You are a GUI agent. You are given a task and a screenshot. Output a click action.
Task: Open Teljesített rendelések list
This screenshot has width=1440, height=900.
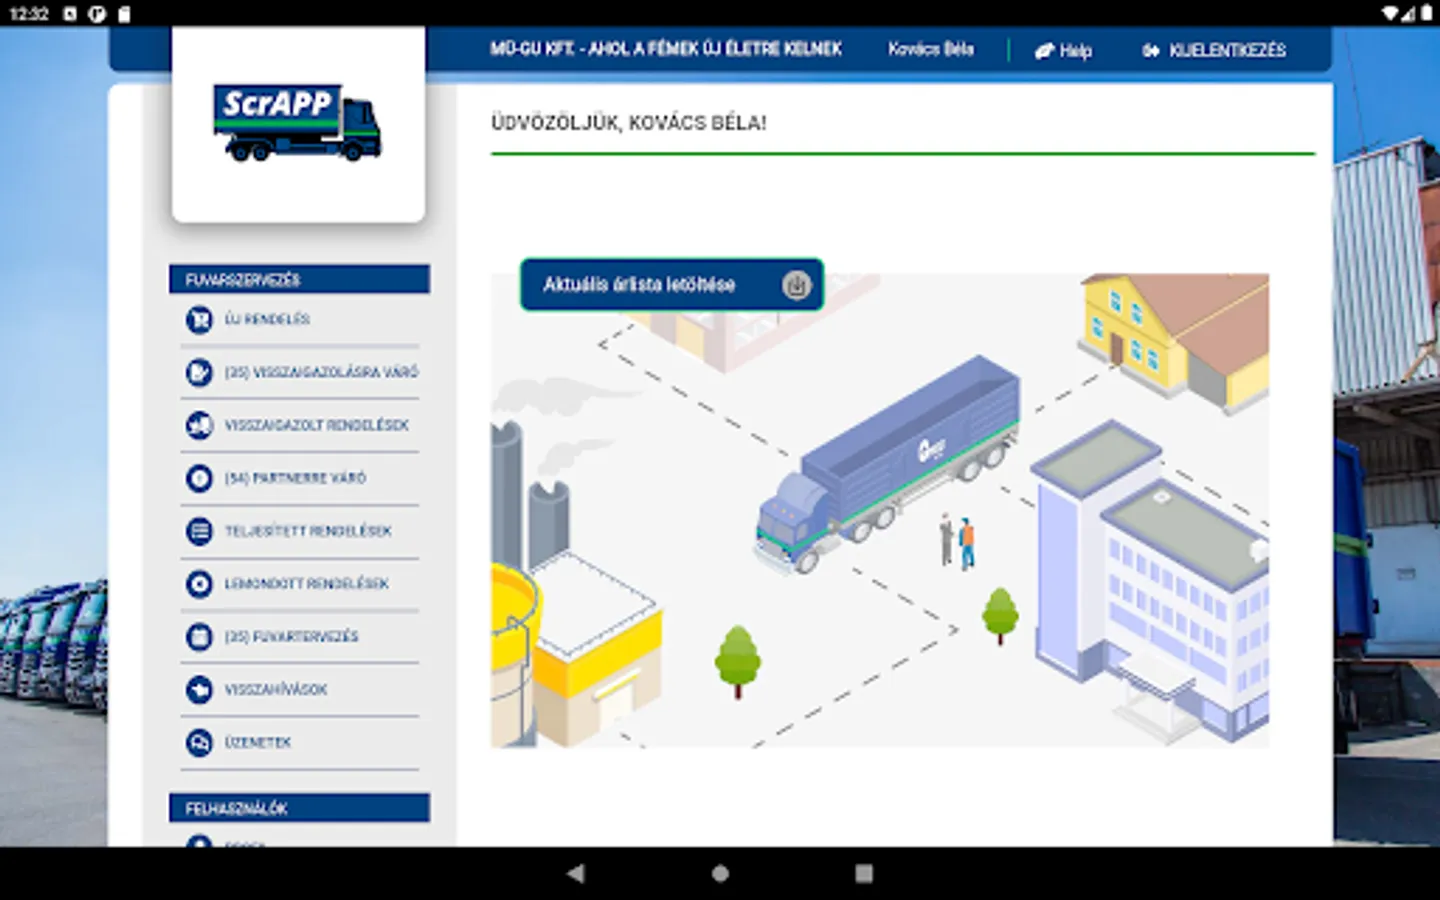click(299, 531)
